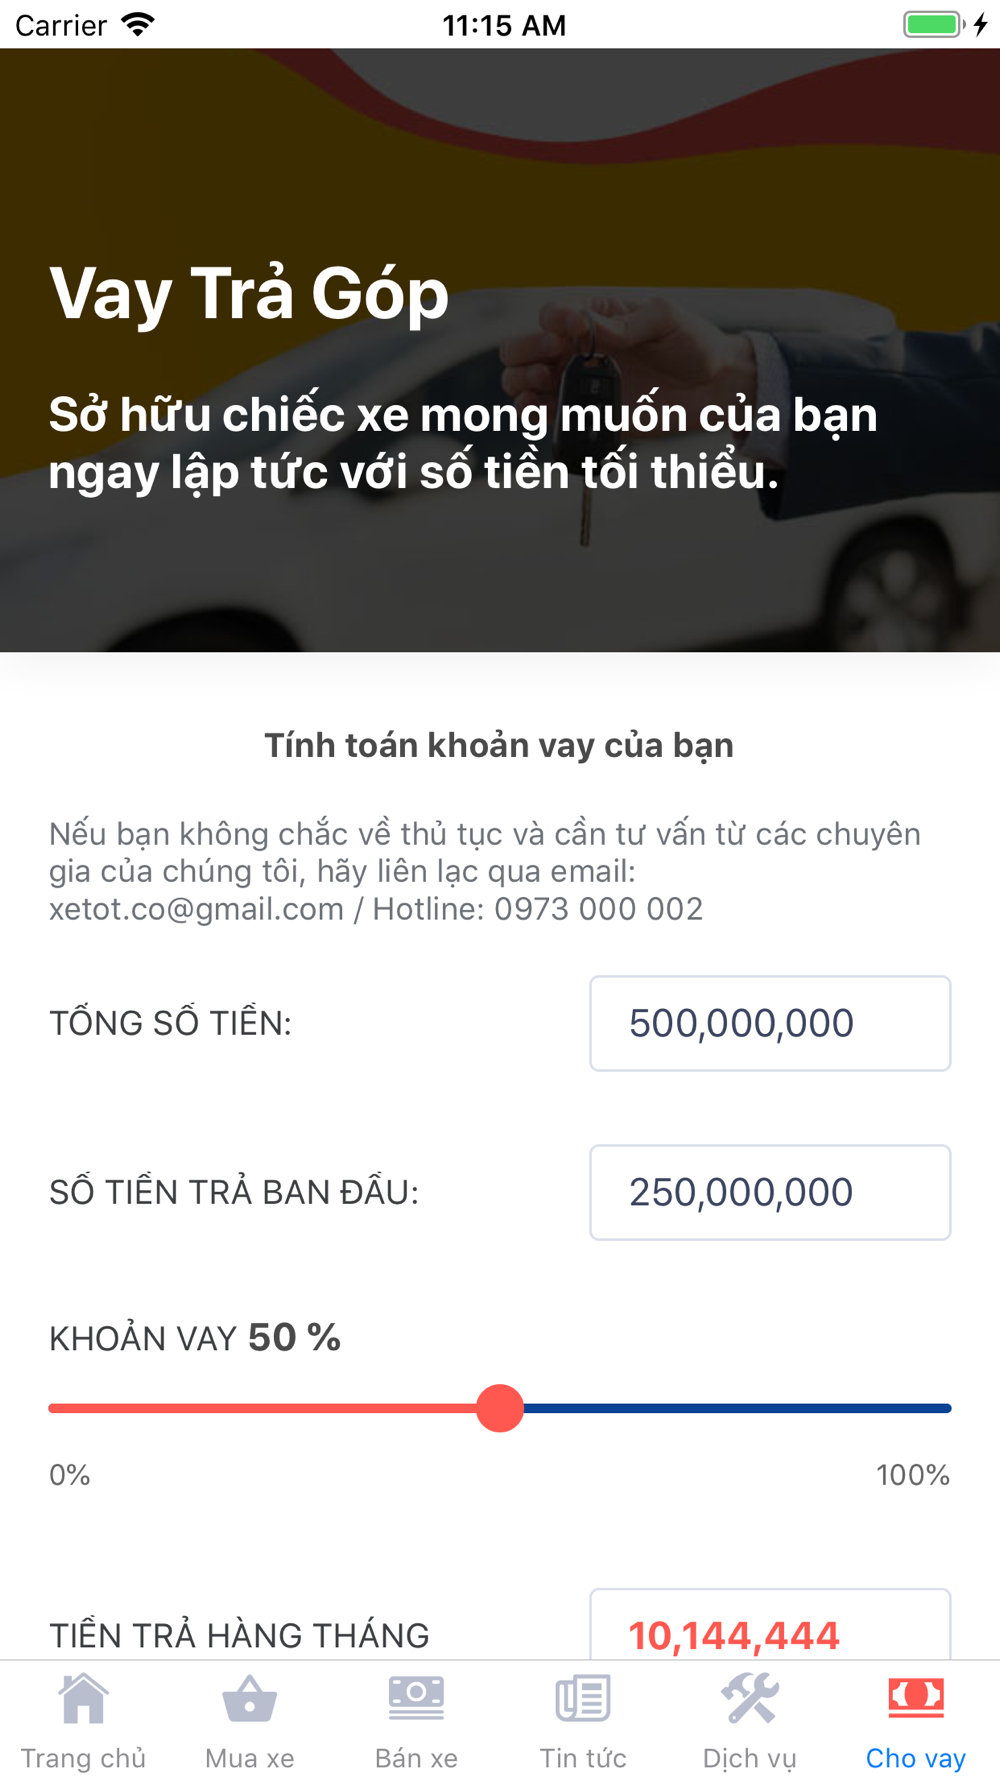Open the Mua xe basket icon
The image size is (1000, 1778).
pyautogui.click(x=249, y=1698)
